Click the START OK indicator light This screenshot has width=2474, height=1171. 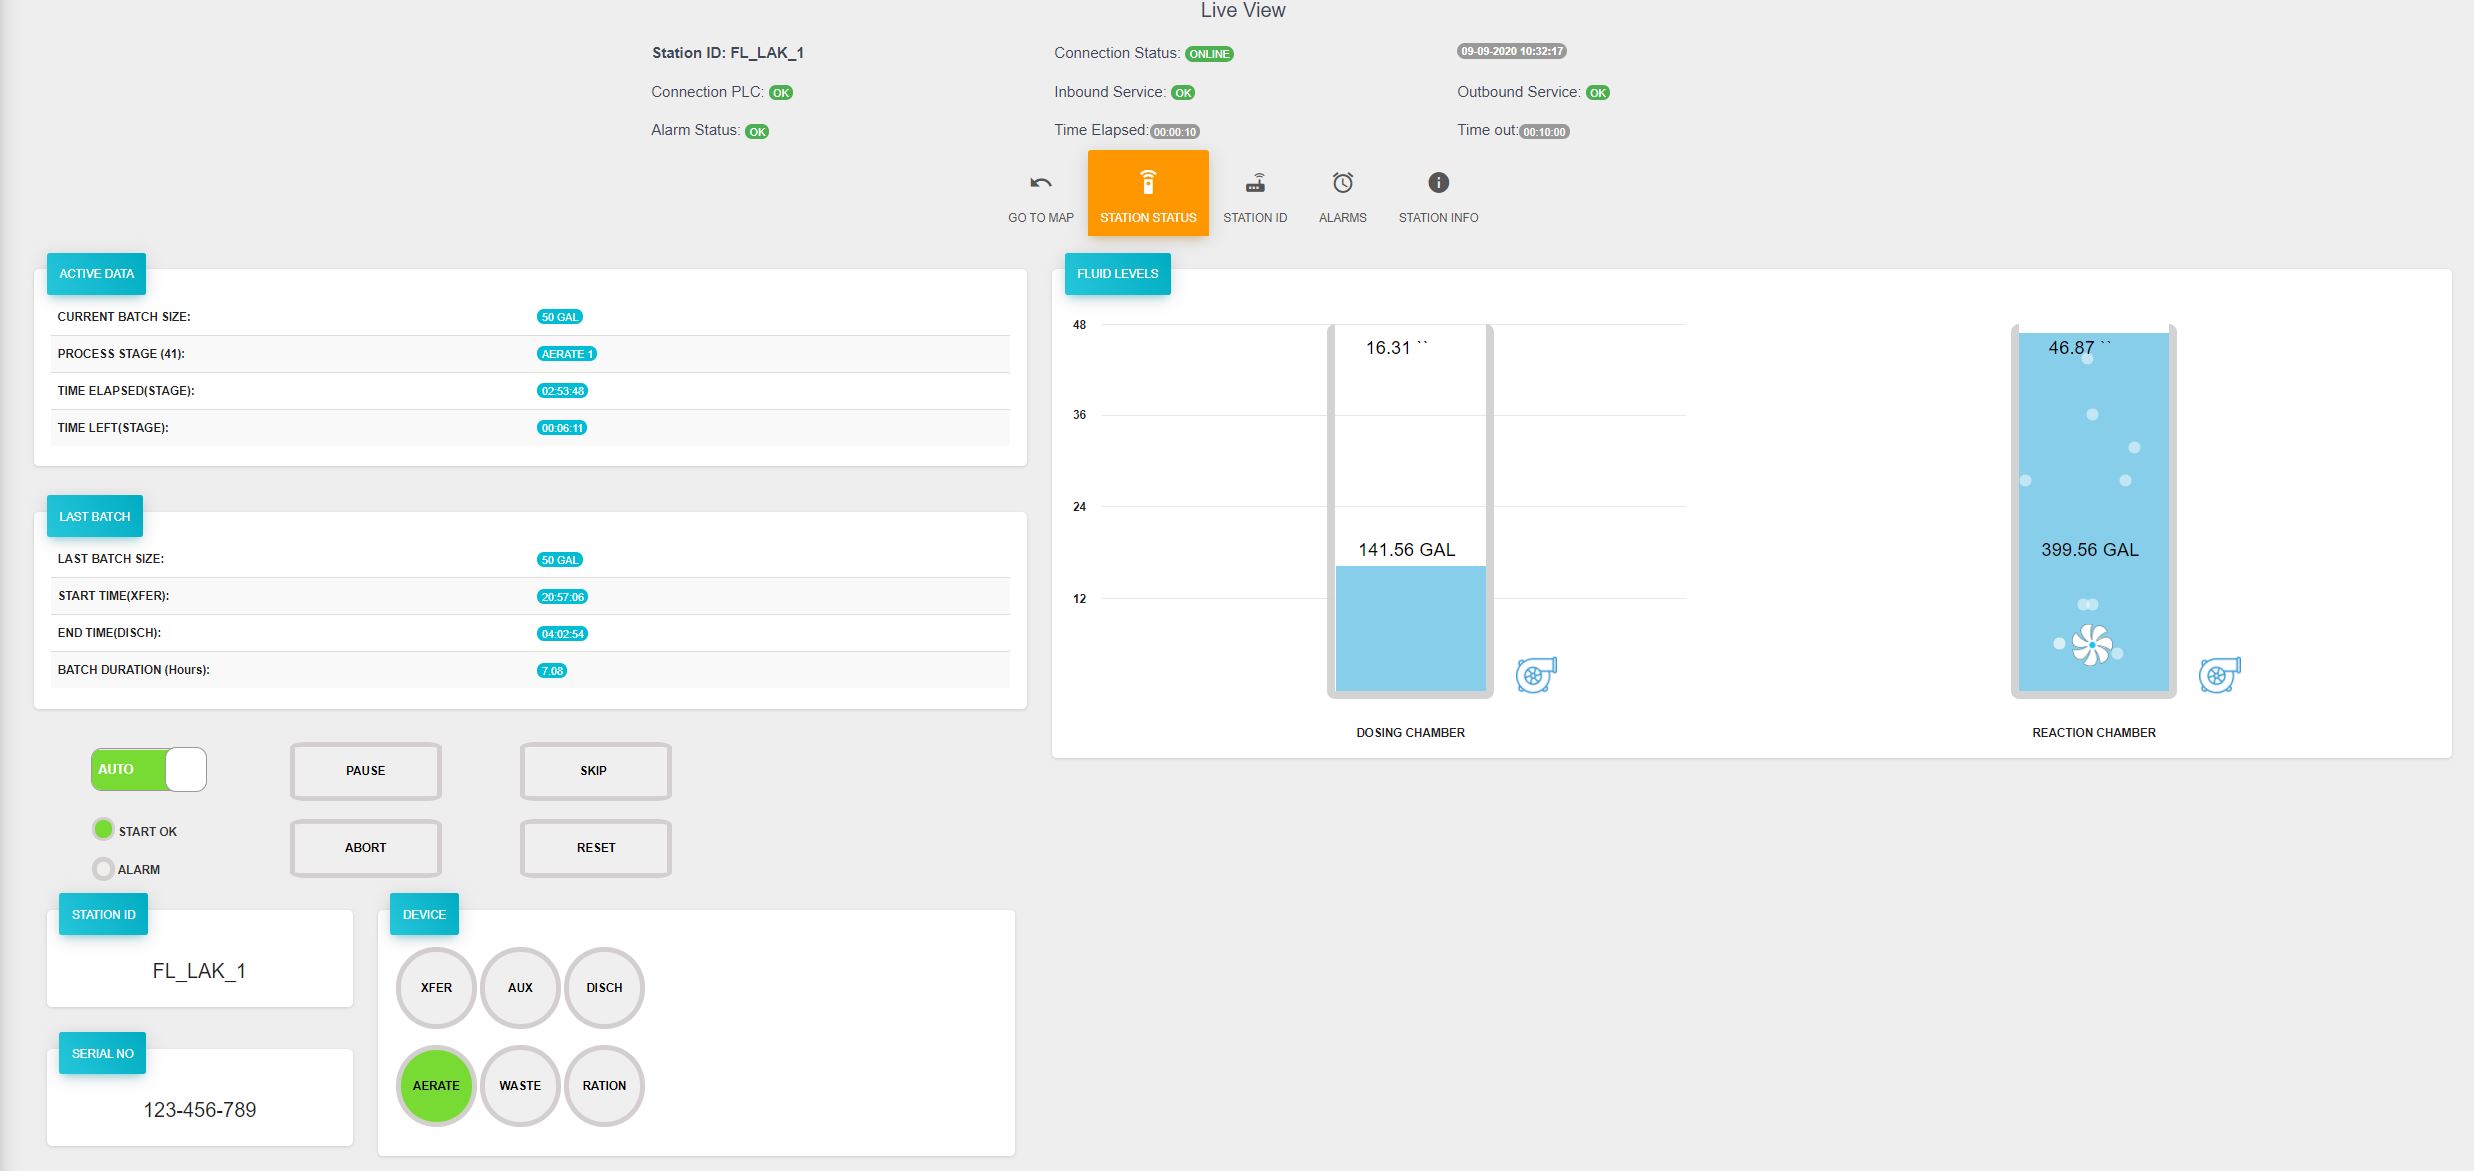click(x=103, y=829)
